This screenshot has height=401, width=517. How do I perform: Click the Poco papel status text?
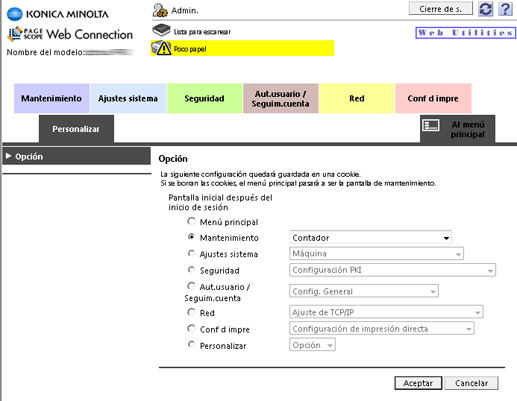[190, 49]
